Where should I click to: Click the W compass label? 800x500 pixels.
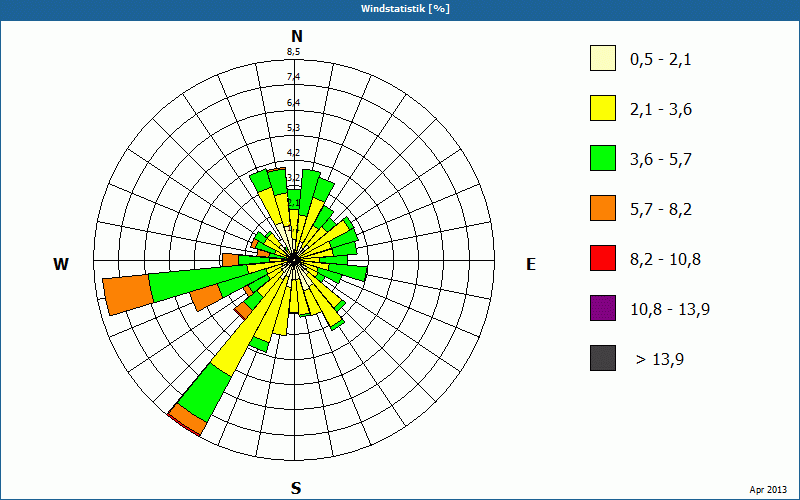(61, 264)
